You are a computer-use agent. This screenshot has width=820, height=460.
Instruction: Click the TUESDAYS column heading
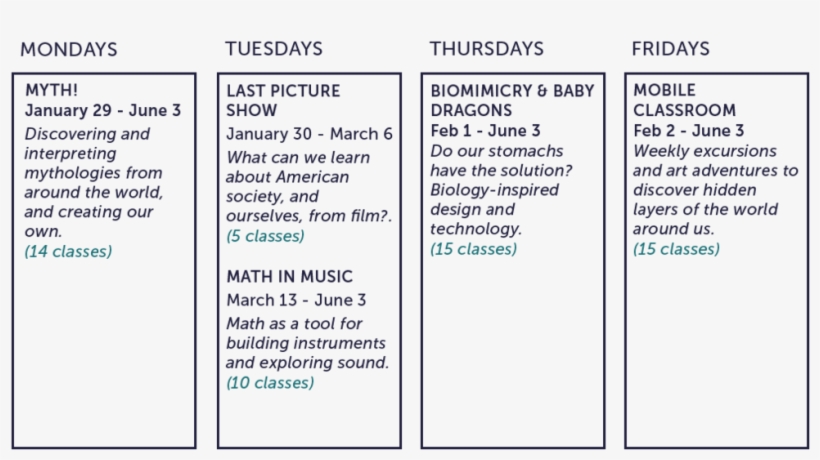coord(274,49)
